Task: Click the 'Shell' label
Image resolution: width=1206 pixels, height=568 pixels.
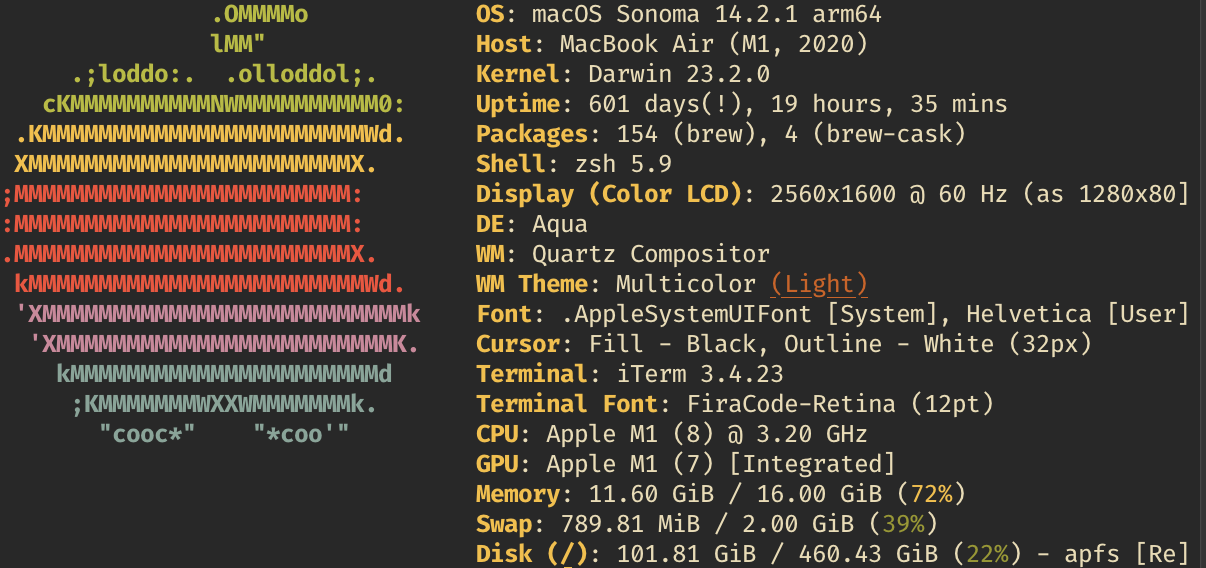Action: click(x=511, y=165)
